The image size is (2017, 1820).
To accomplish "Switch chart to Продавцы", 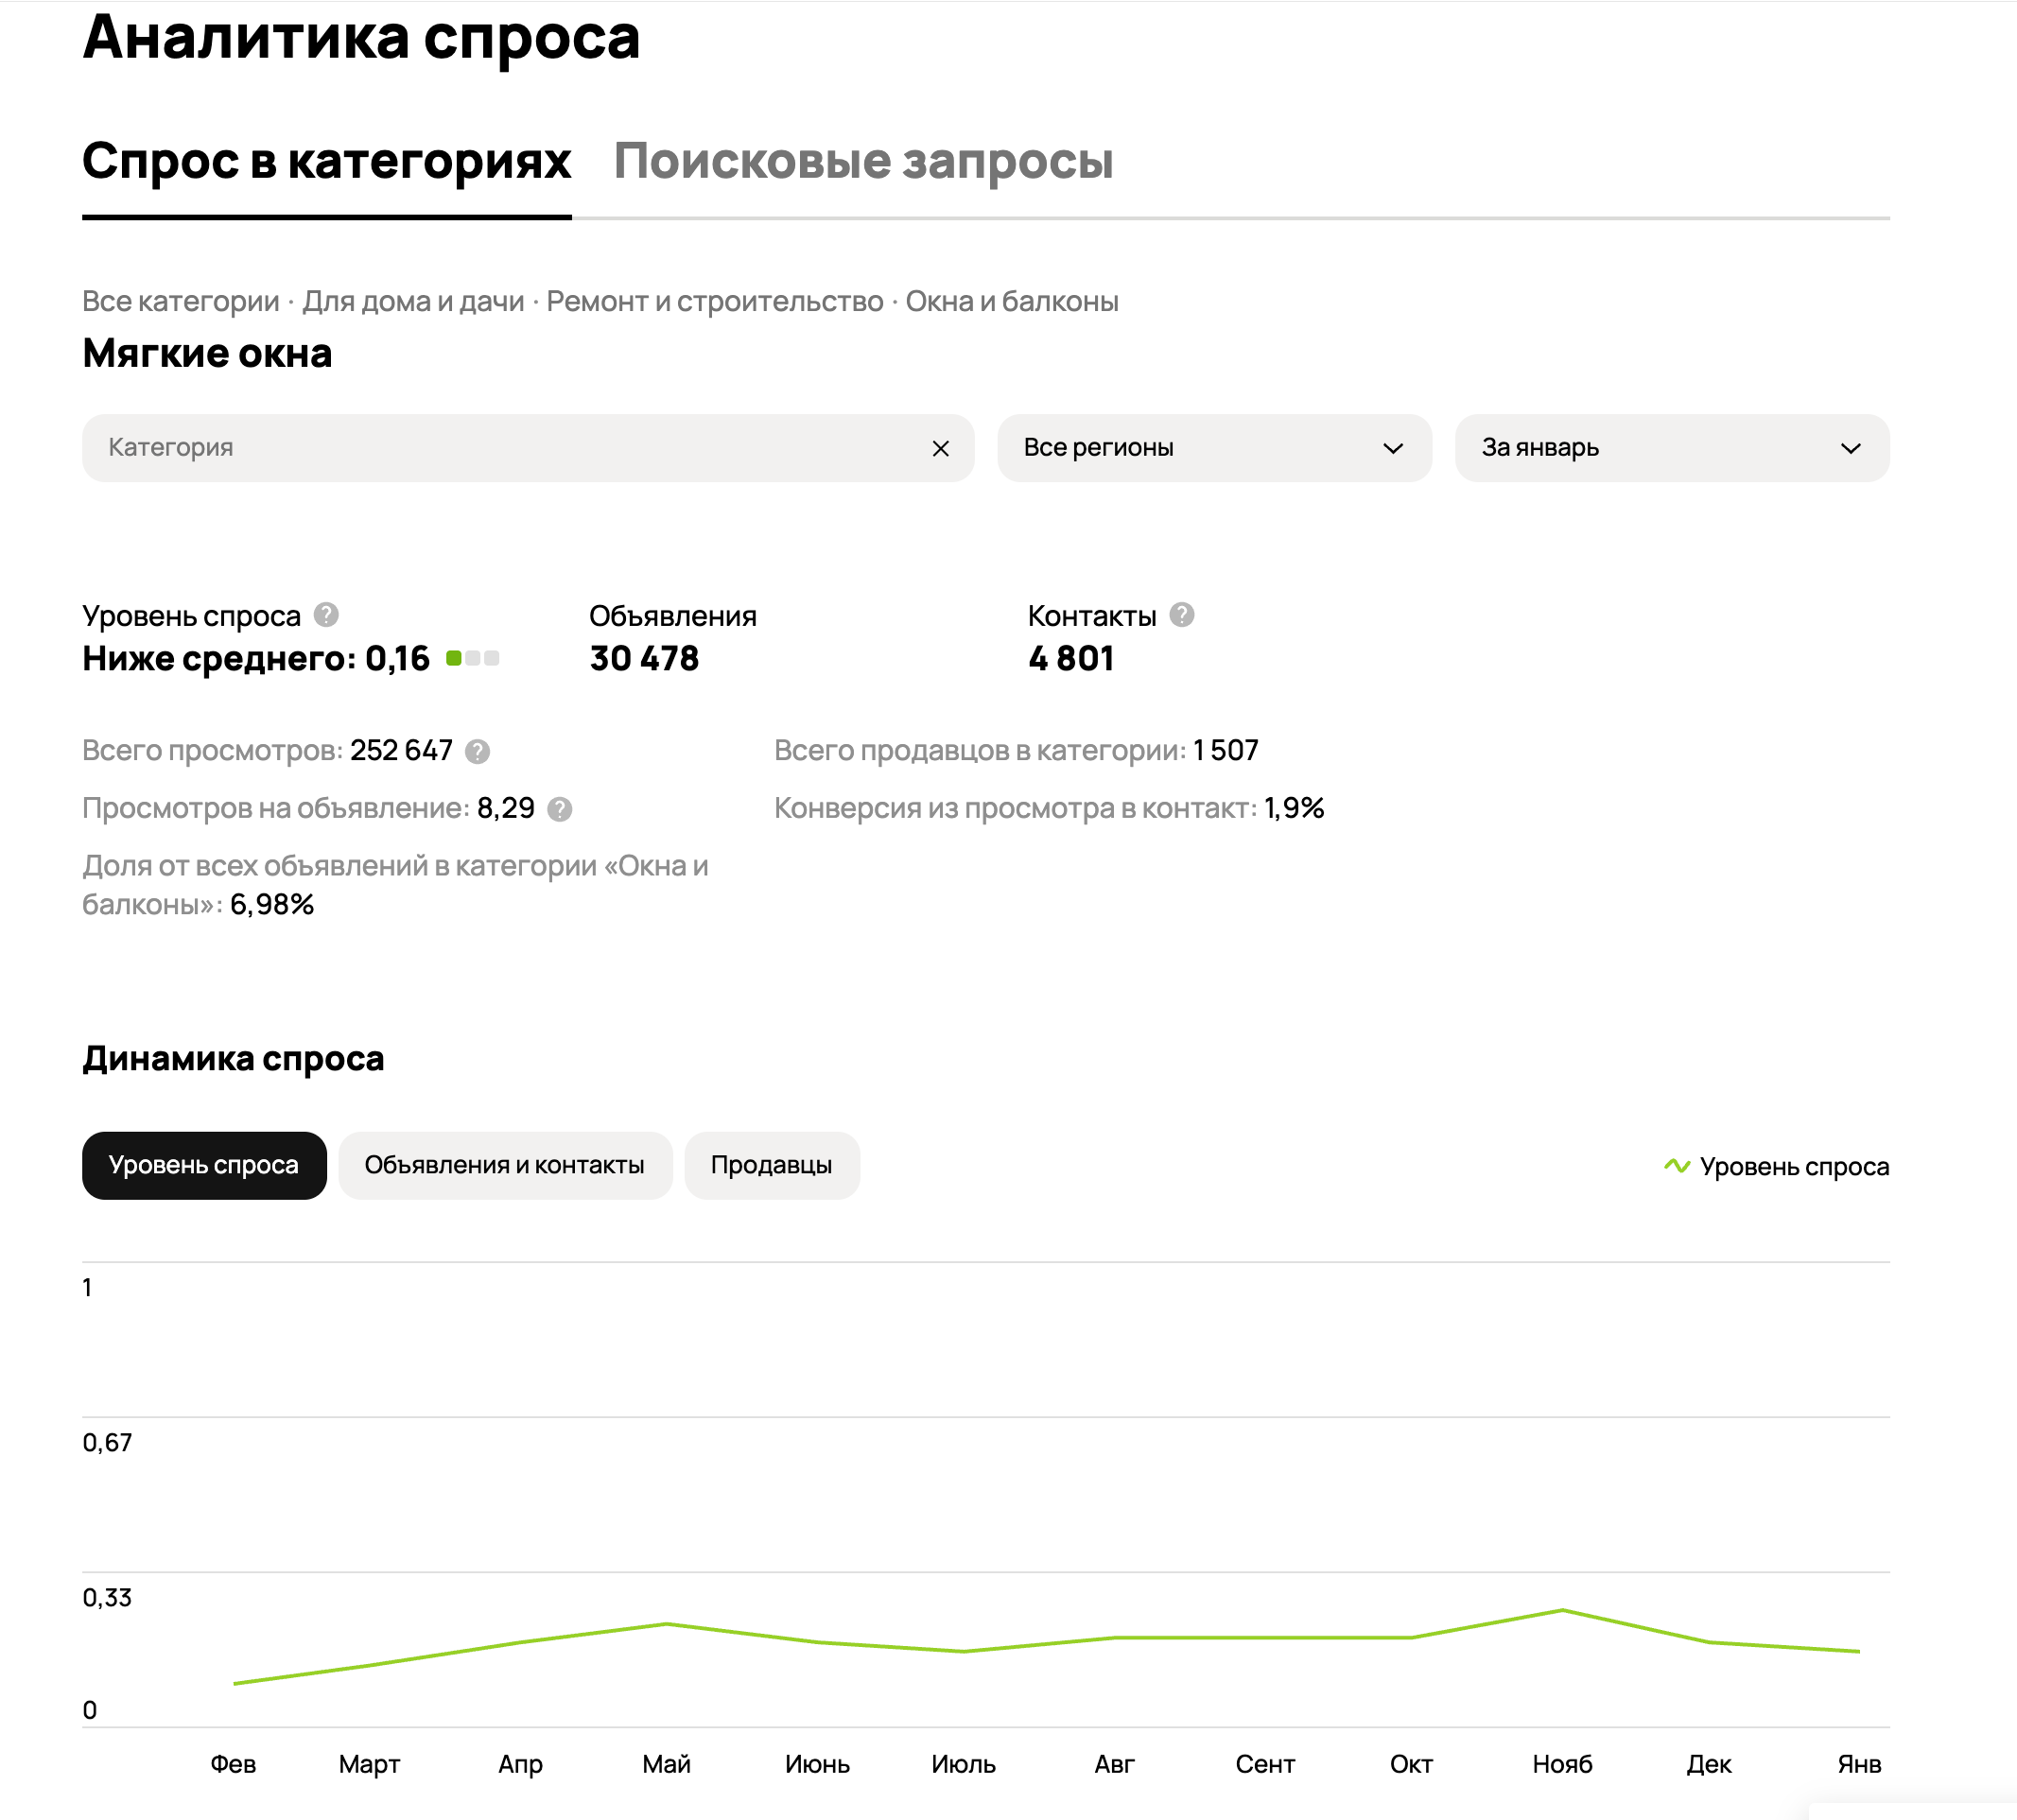I will pyautogui.click(x=771, y=1165).
